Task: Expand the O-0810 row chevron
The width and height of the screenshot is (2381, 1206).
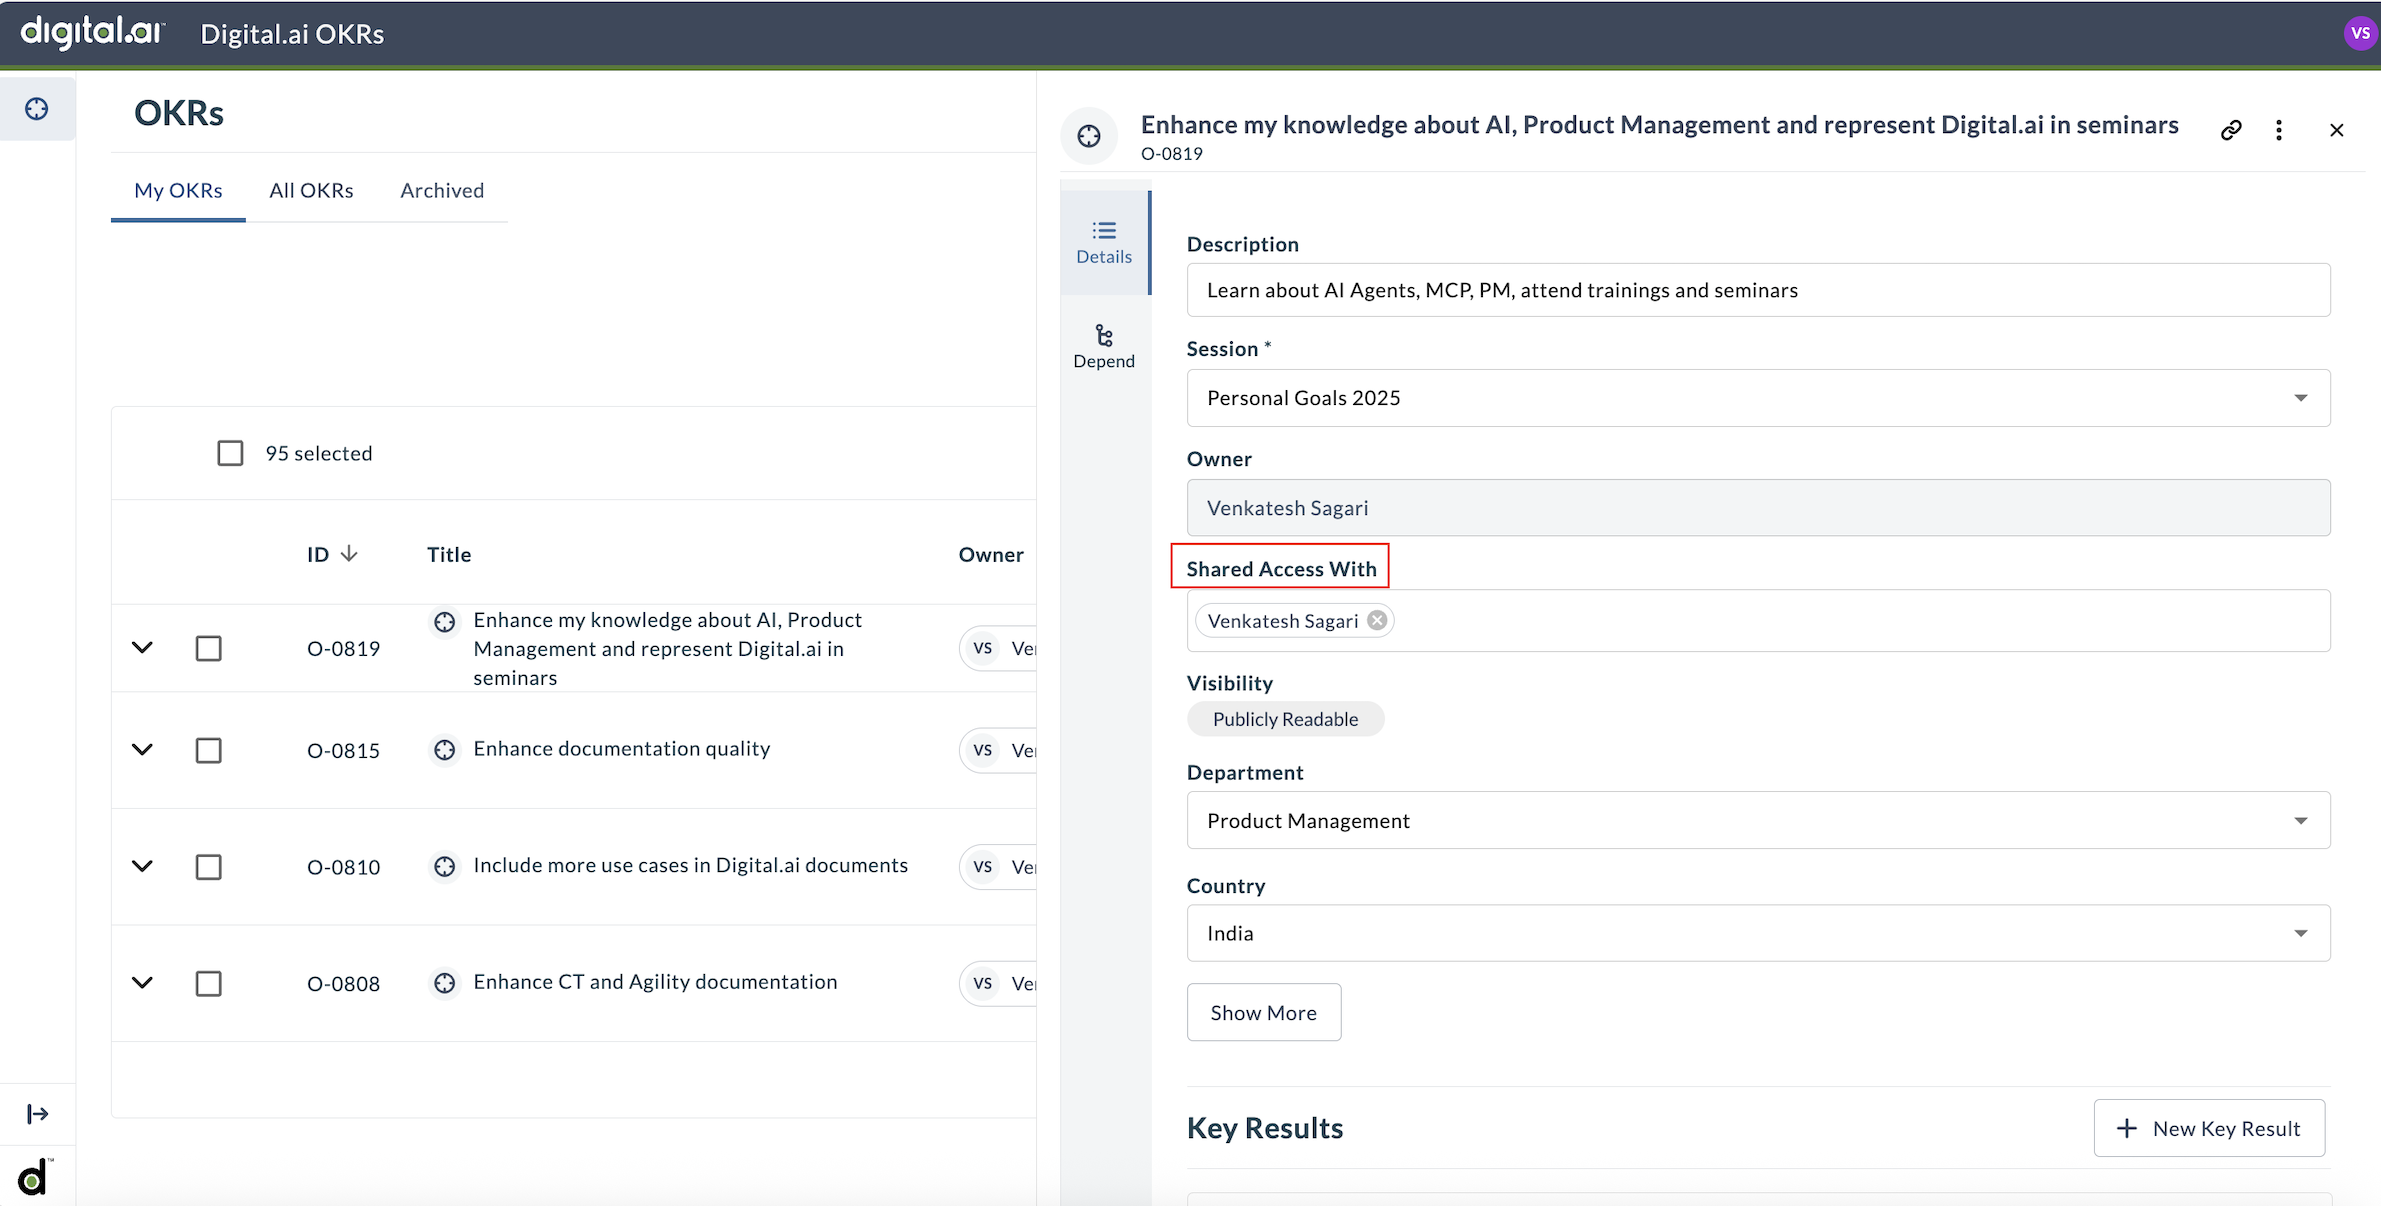Action: point(142,866)
